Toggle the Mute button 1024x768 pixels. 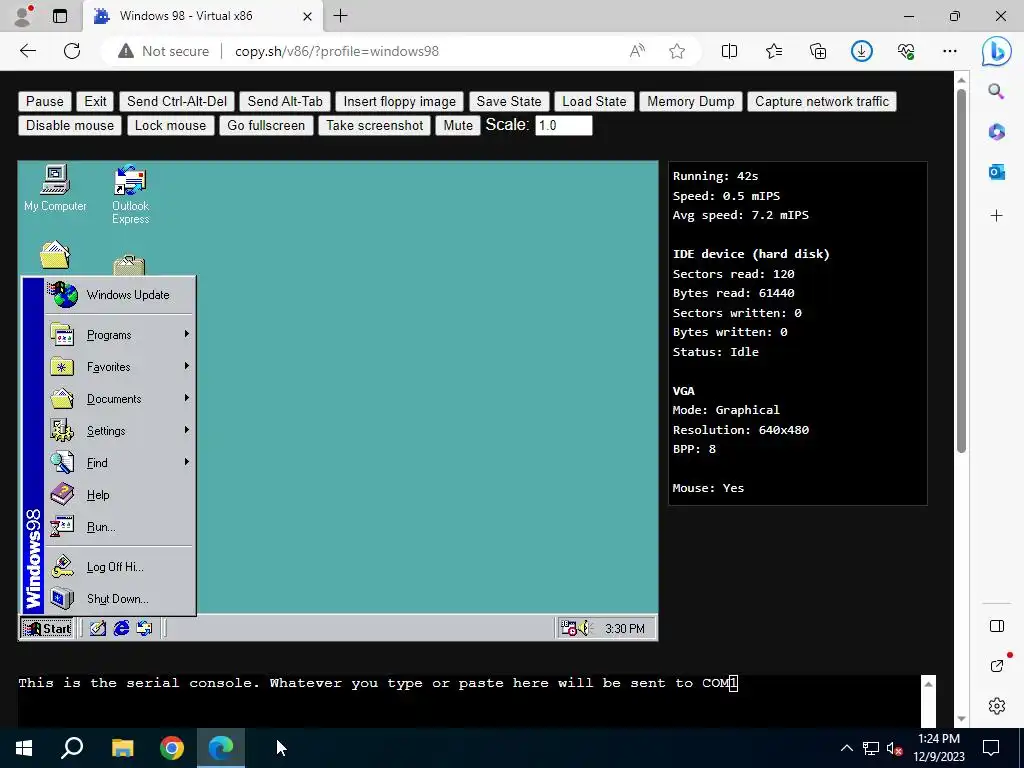(458, 125)
